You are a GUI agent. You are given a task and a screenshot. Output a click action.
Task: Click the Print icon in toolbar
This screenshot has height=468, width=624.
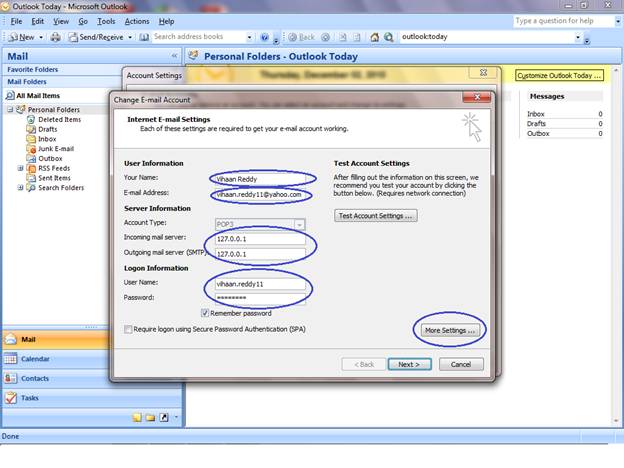[x=56, y=37]
